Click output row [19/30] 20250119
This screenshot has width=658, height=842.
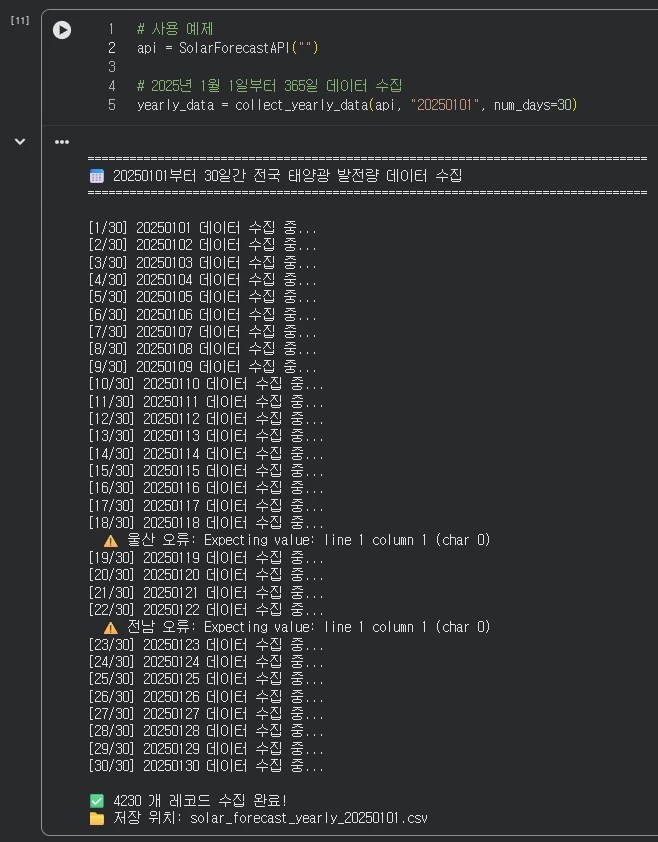click(x=206, y=558)
